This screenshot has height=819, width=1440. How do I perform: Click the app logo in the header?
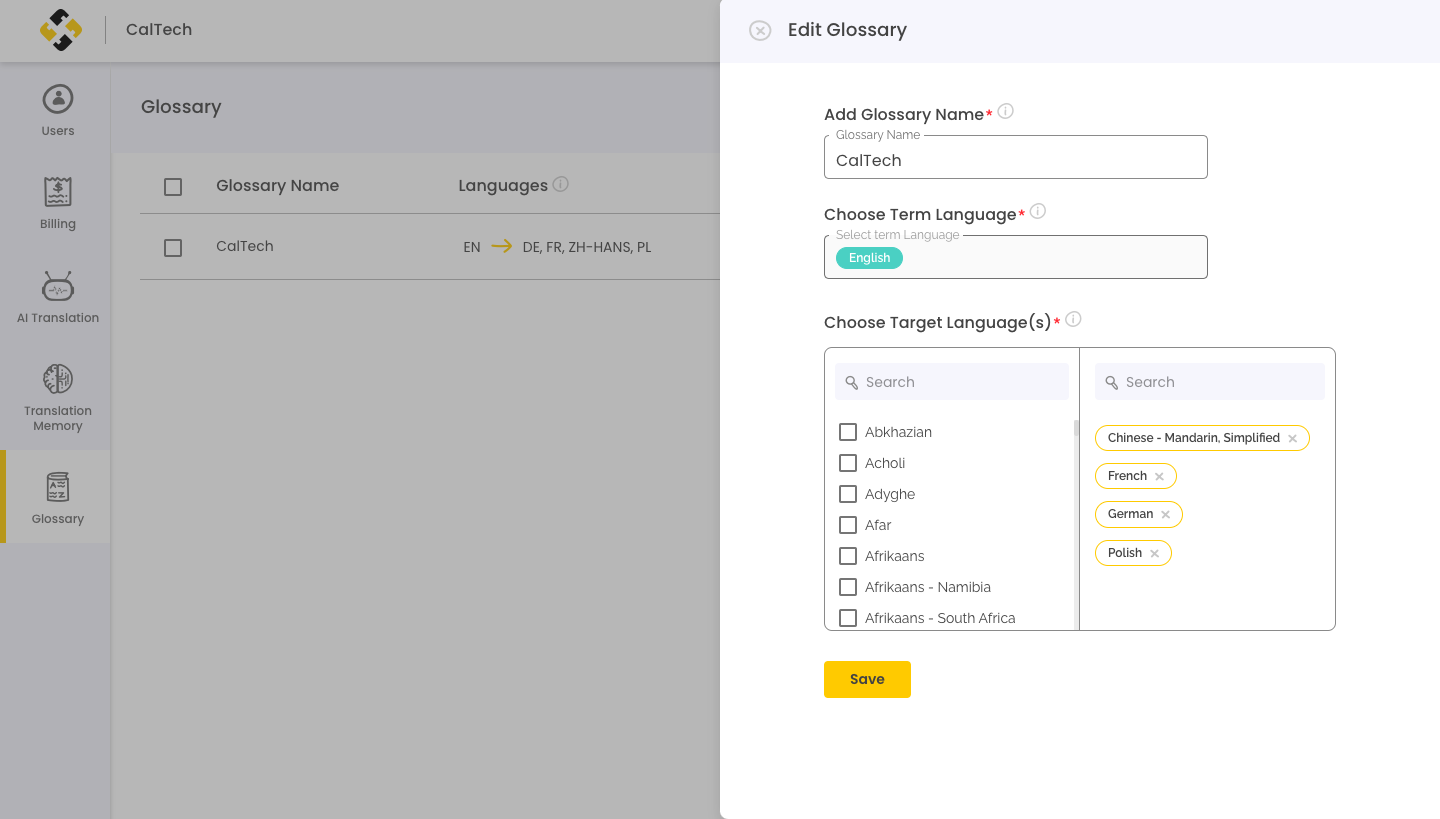[x=61, y=30]
